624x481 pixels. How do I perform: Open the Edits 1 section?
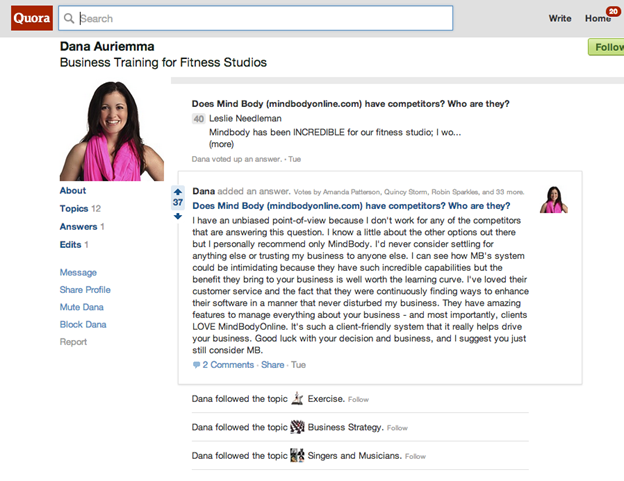(x=74, y=244)
